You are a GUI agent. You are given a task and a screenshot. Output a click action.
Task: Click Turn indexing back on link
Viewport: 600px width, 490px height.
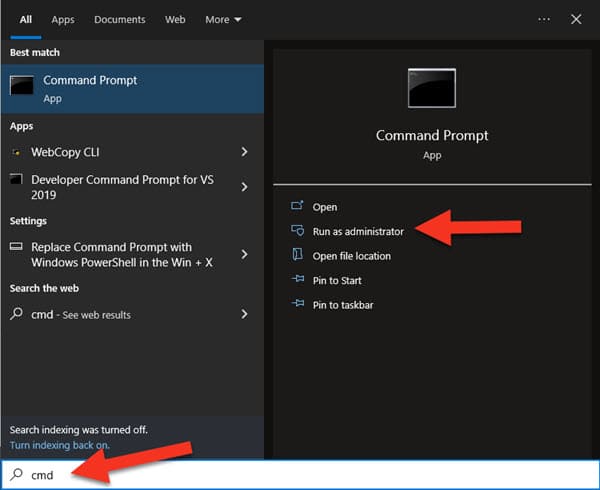pyautogui.click(x=59, y=445)
